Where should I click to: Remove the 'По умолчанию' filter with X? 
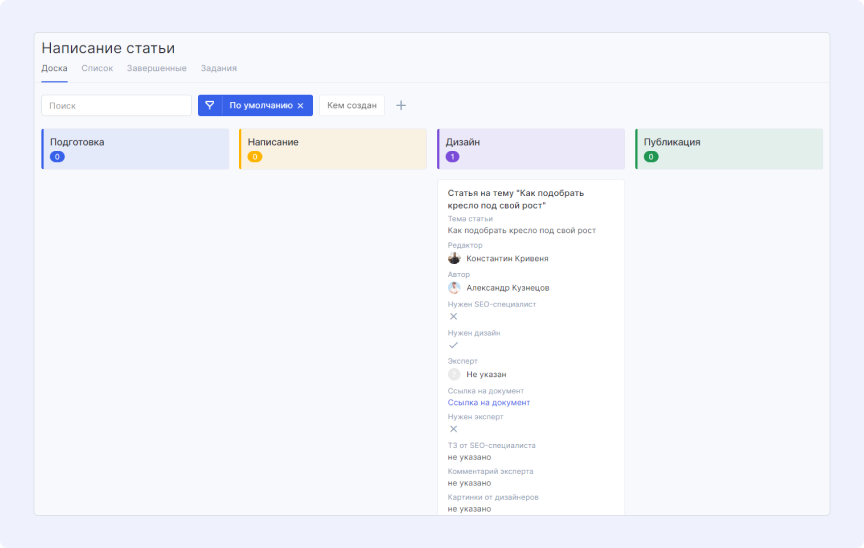(x=300, y=105)
